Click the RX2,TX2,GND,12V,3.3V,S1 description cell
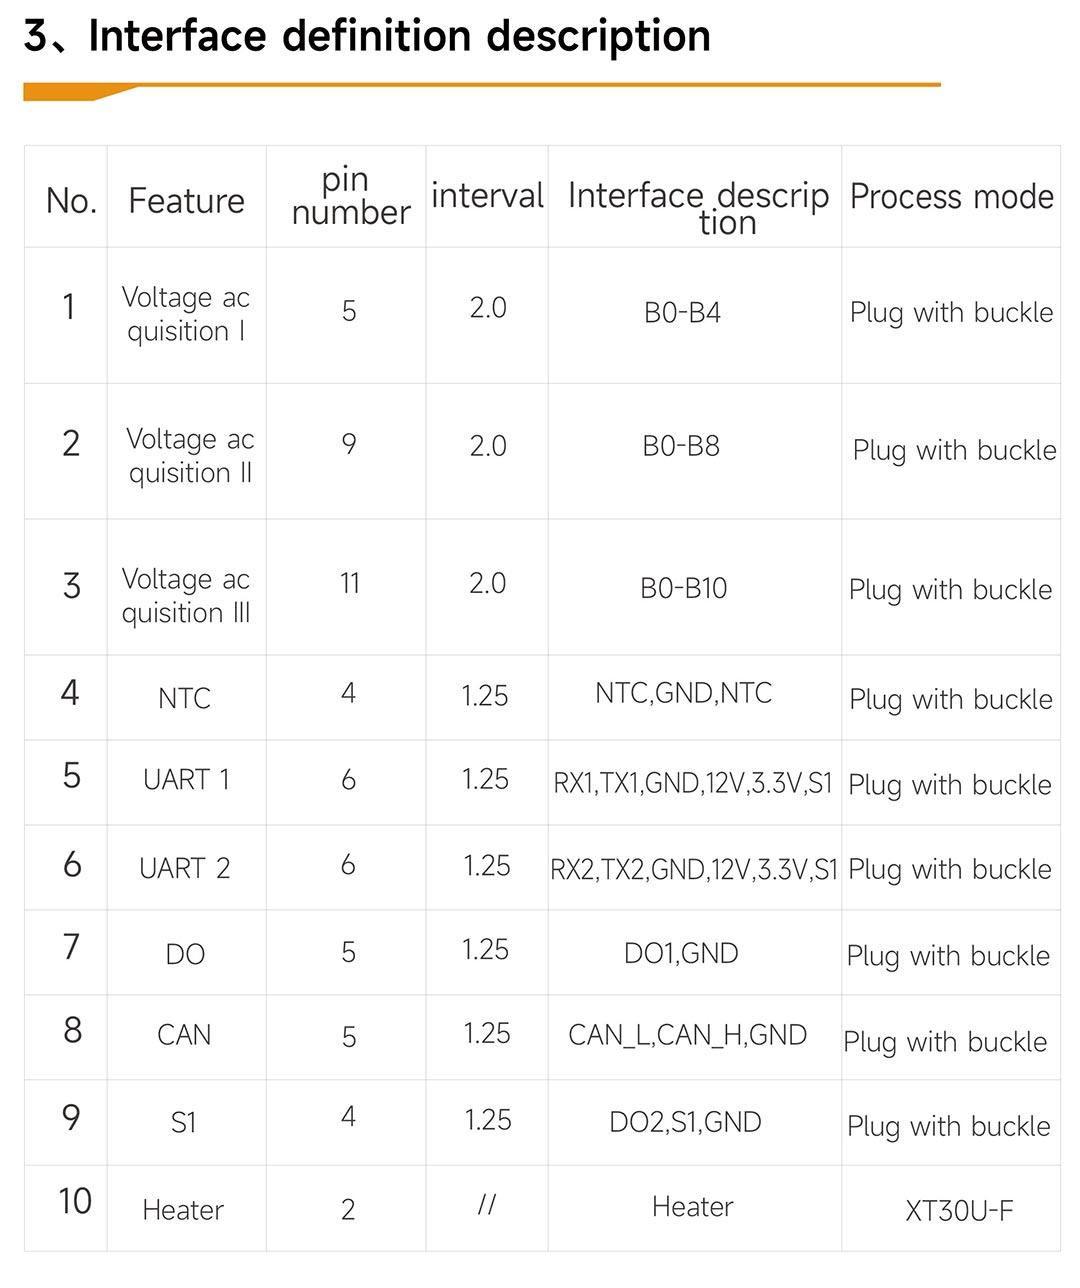This screenshot has height=1288, width=1080. coord(694,868)
